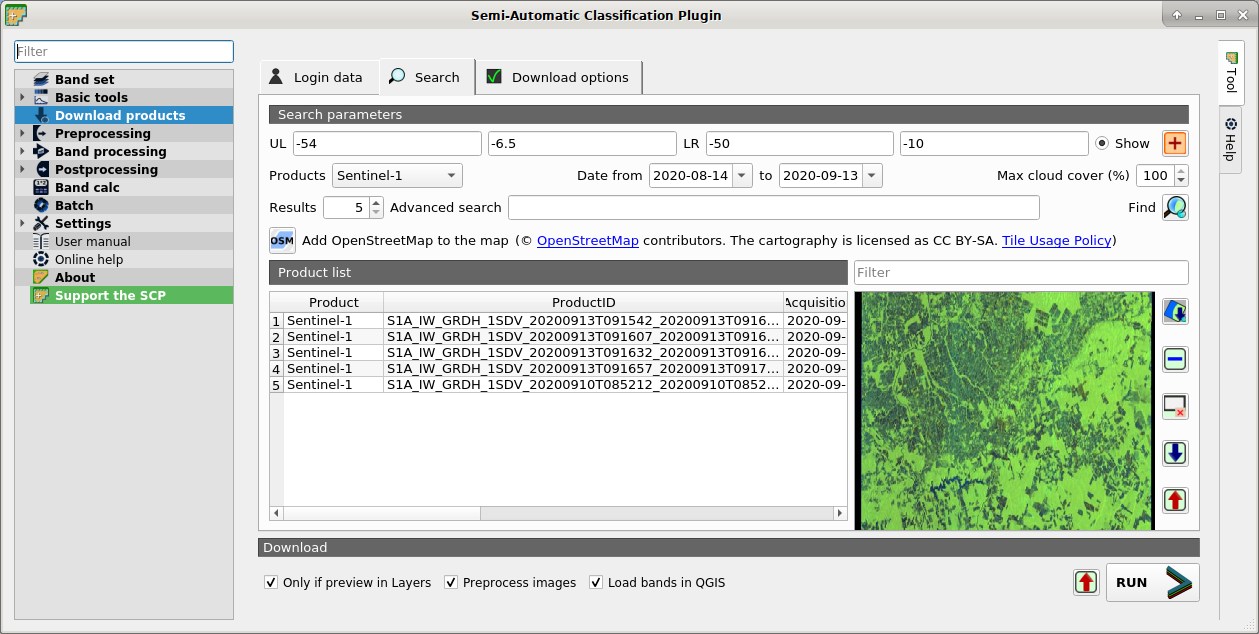
Task: Expand the Preprocessing tree item
Action: coord(23,133)
